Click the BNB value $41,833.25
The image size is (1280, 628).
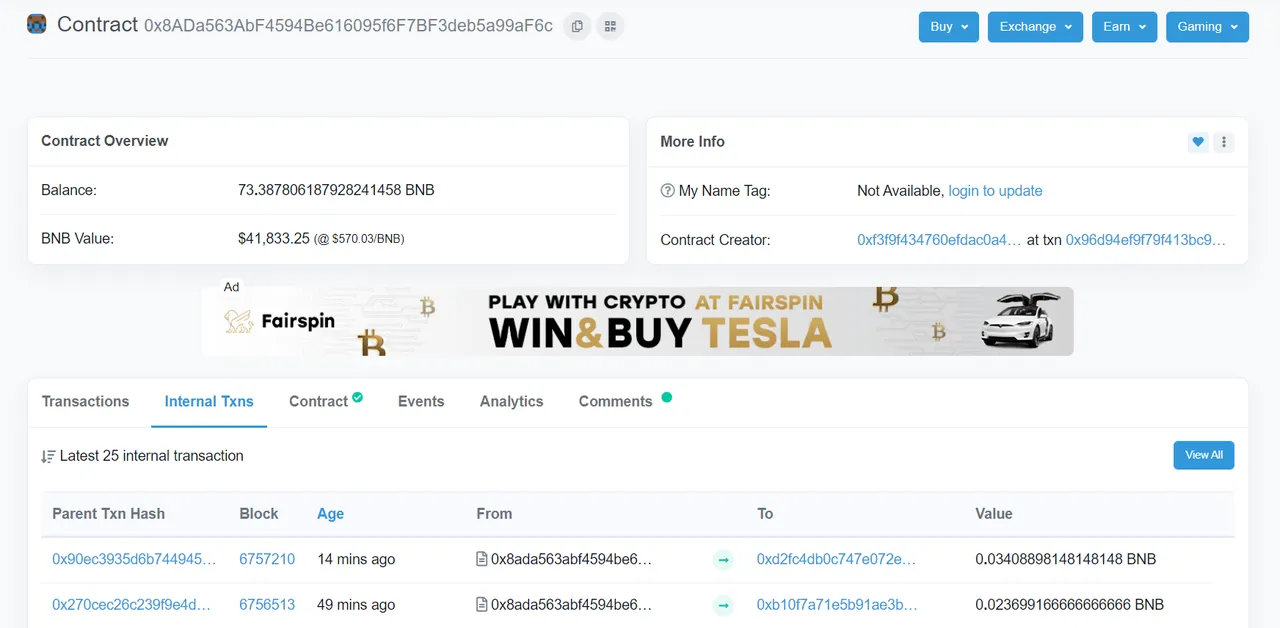274,239
